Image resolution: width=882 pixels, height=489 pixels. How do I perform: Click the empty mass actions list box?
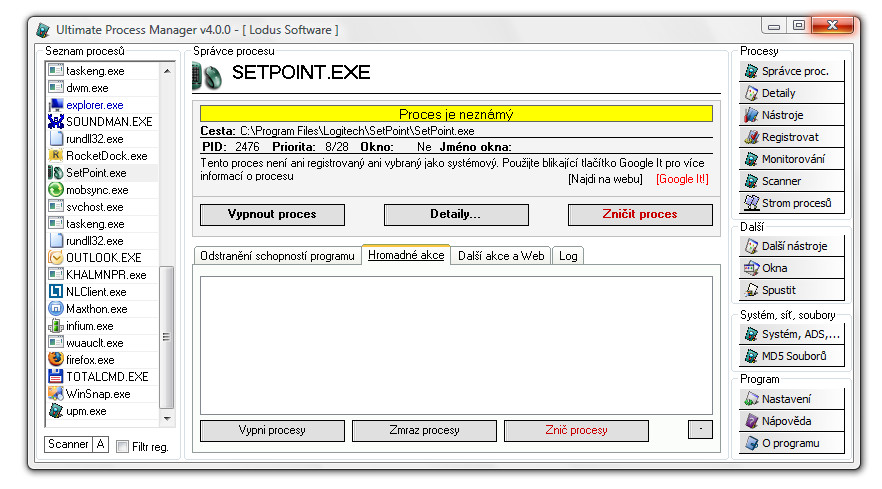(x=456, y=346)
